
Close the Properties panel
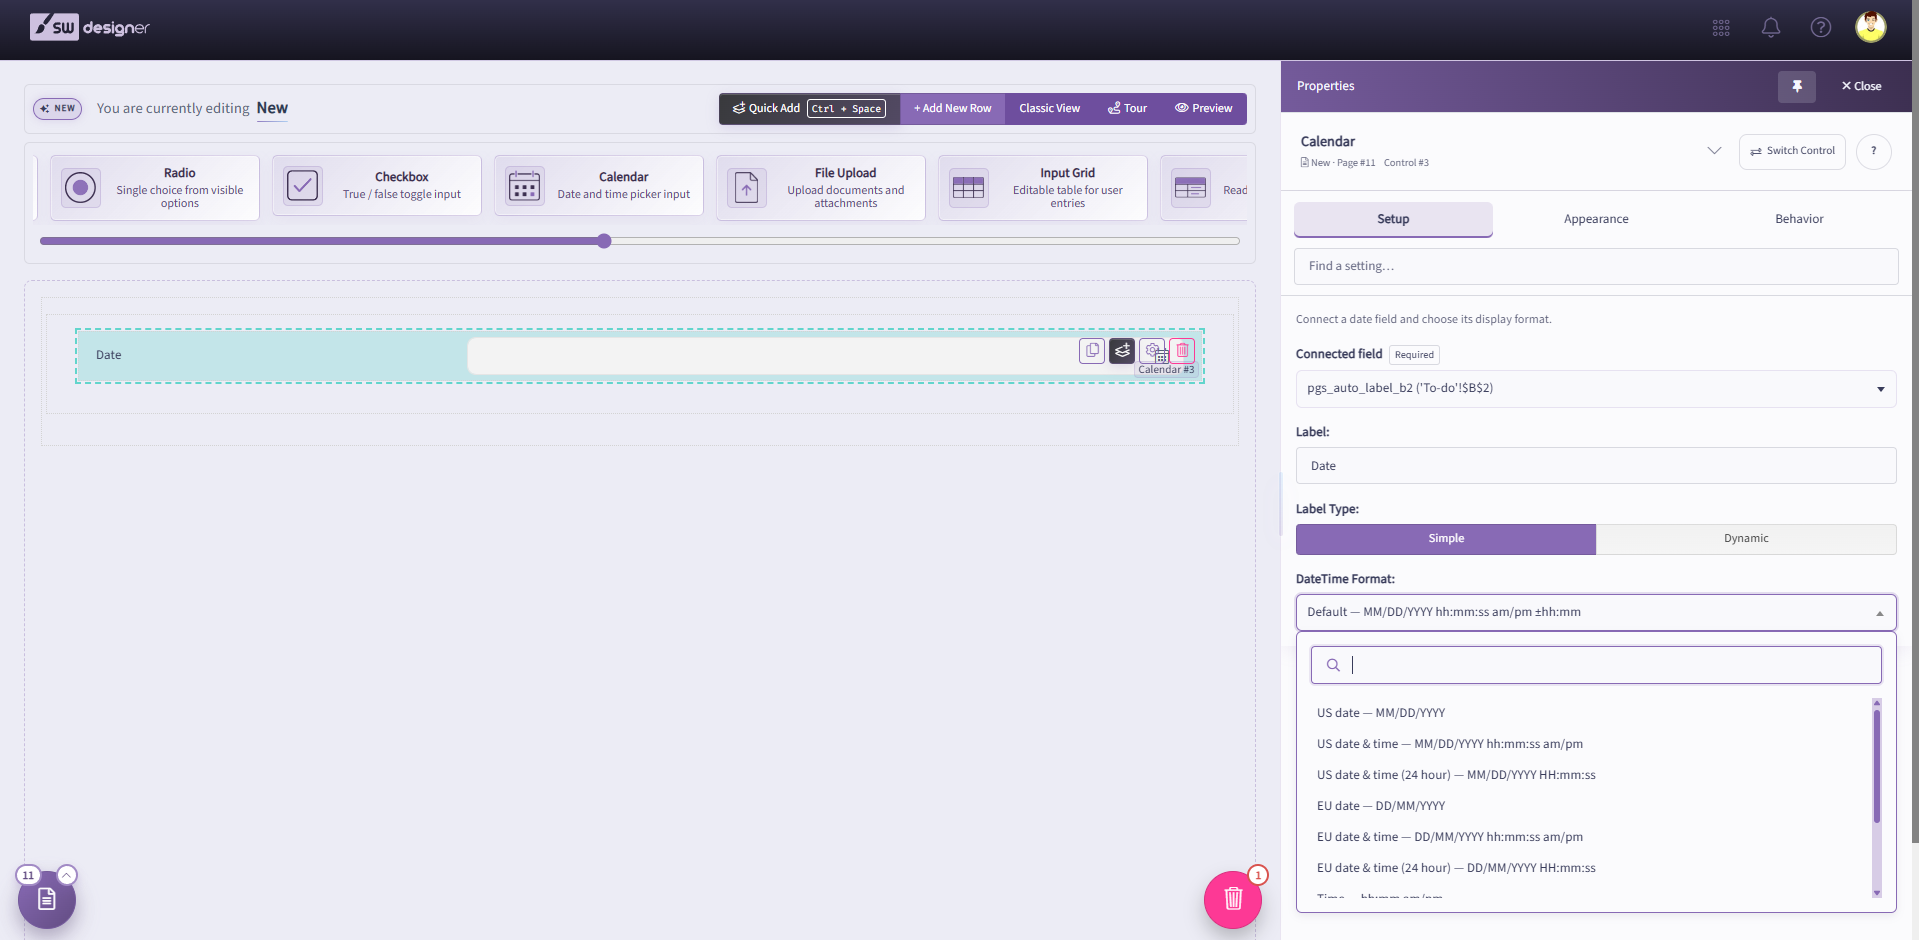point(1861,86)
